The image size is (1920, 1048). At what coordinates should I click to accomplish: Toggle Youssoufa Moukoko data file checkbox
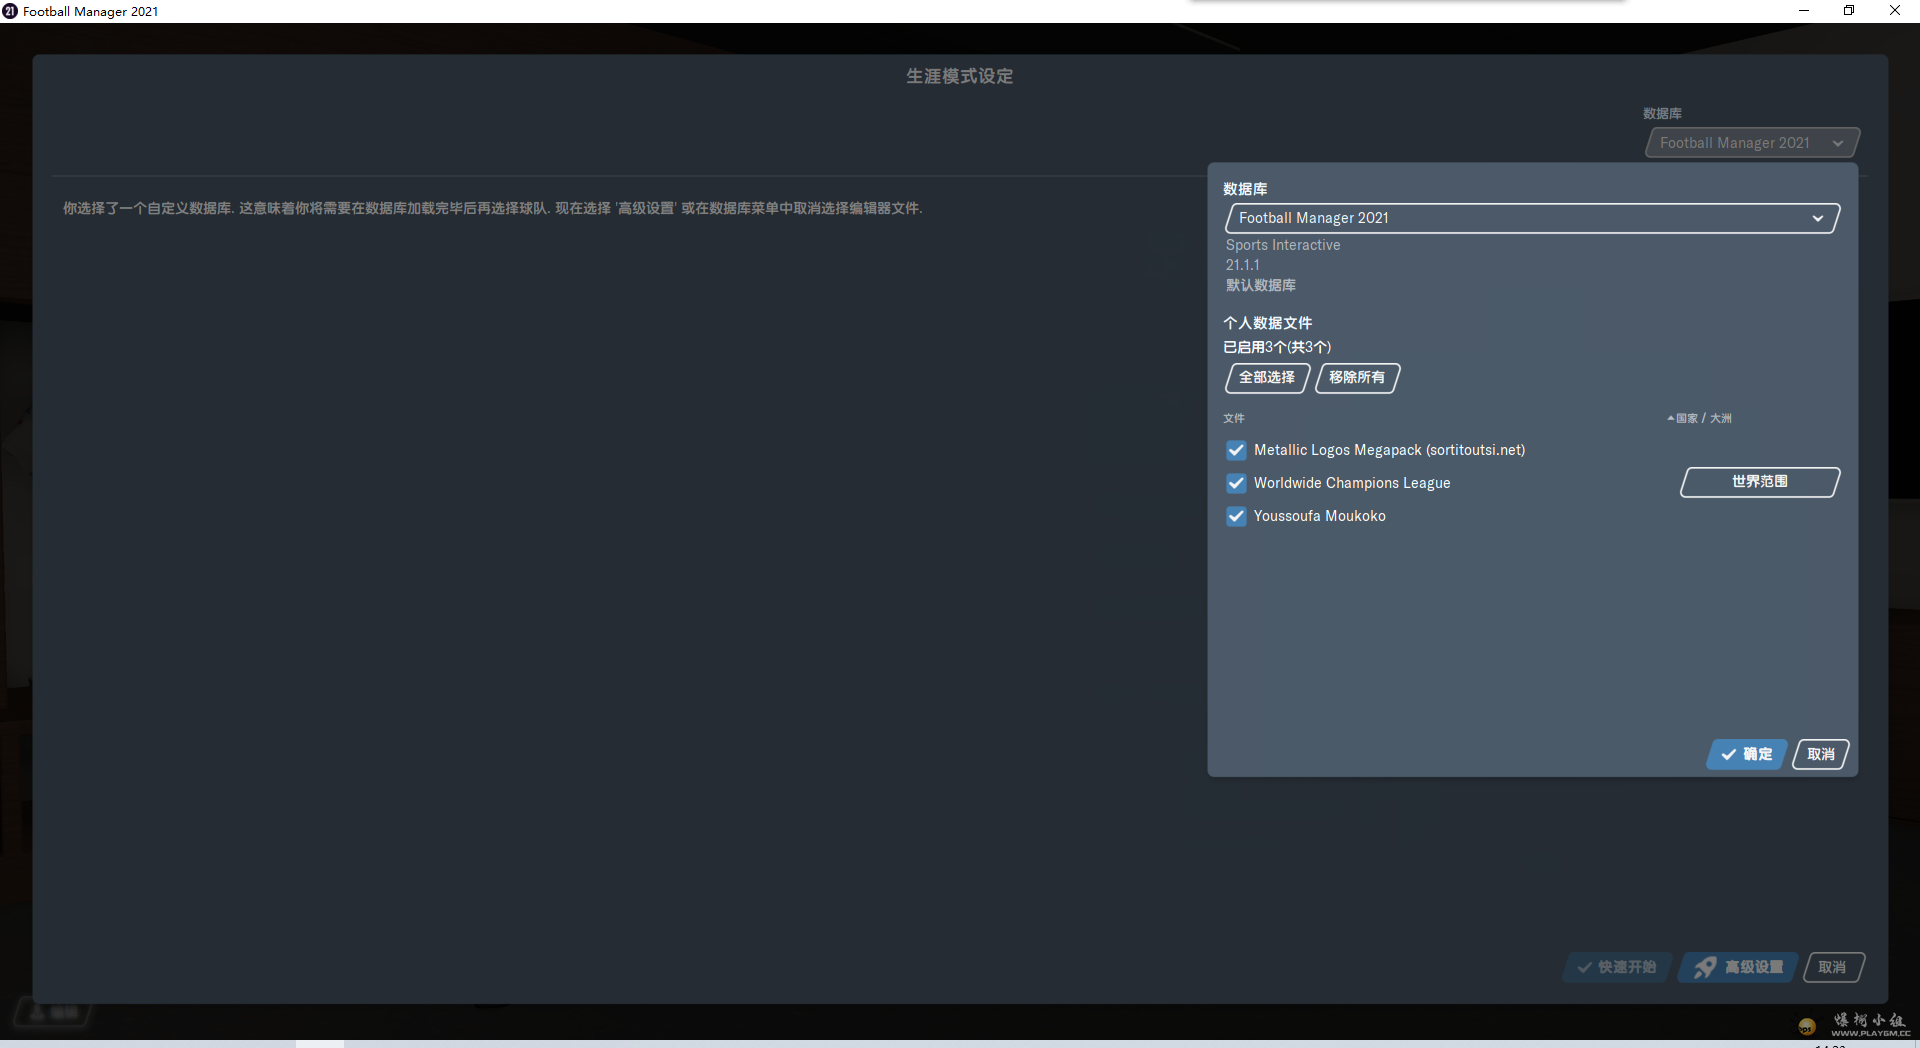click(x=1236, y=516)
